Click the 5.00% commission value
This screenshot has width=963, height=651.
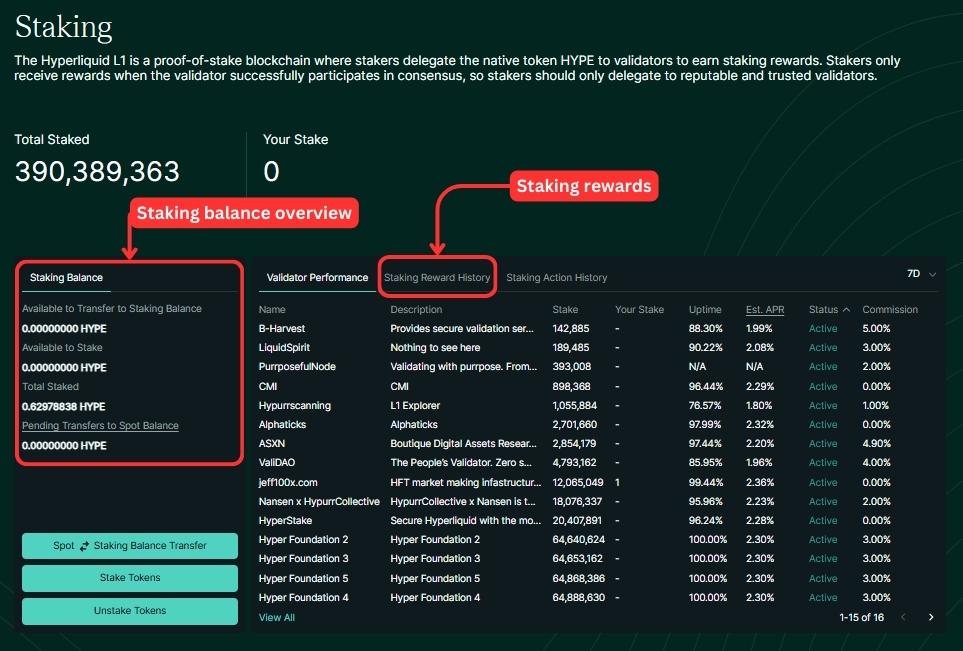876,329
